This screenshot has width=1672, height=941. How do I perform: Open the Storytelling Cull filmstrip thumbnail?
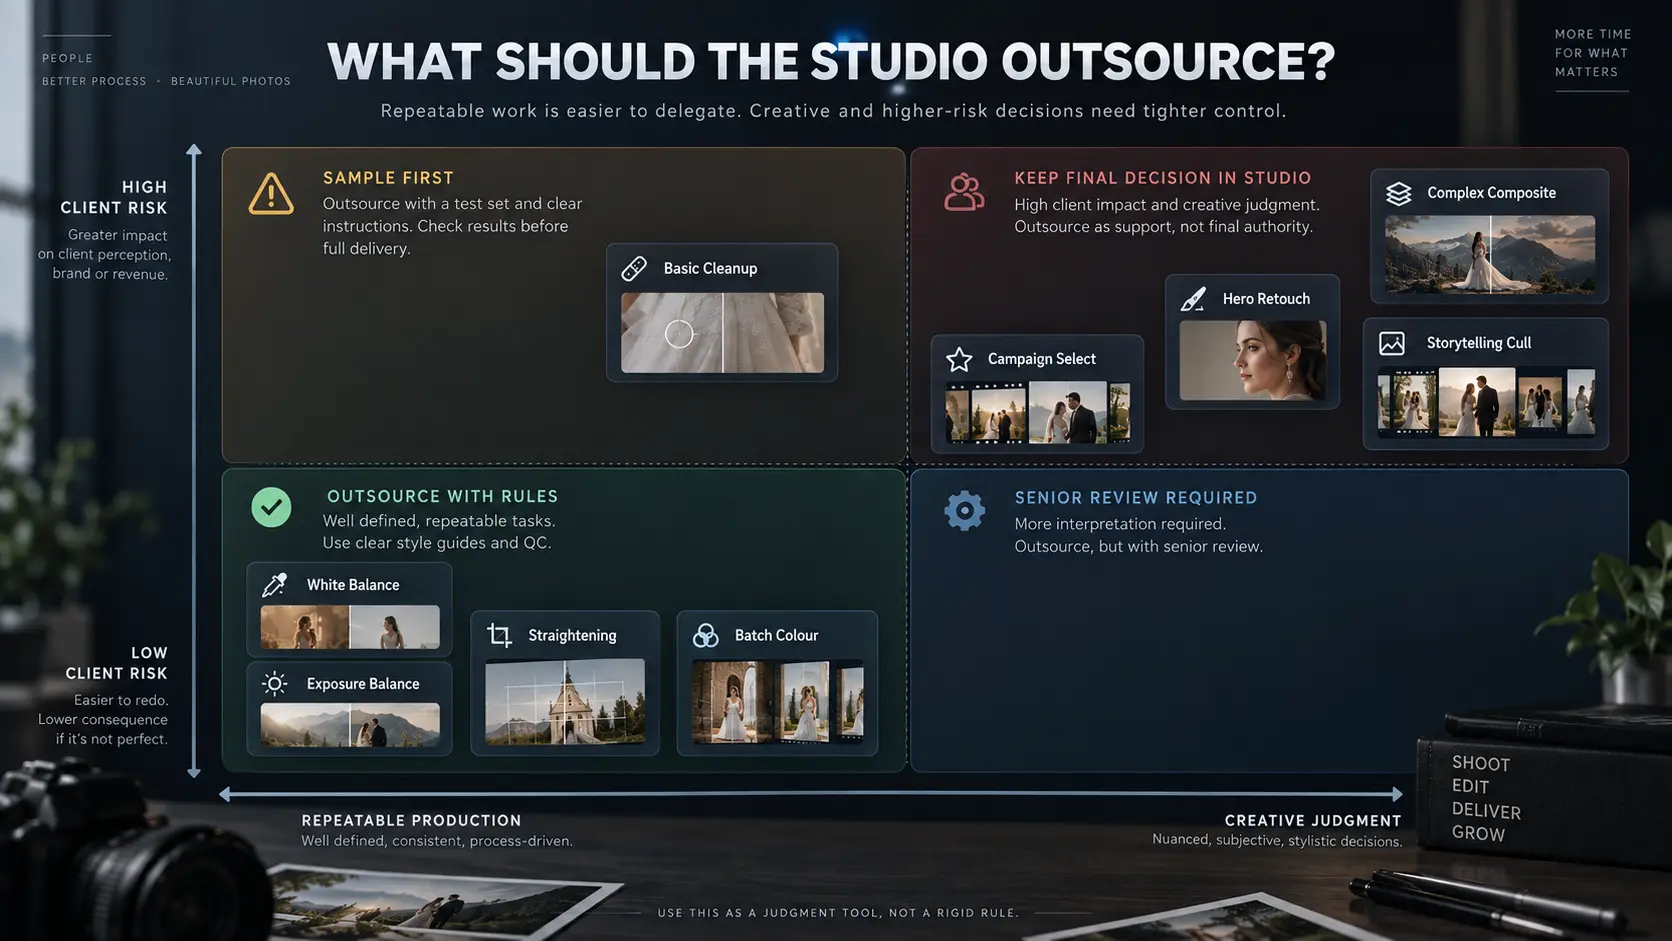pyautogui.click(x=1486, y=401)
